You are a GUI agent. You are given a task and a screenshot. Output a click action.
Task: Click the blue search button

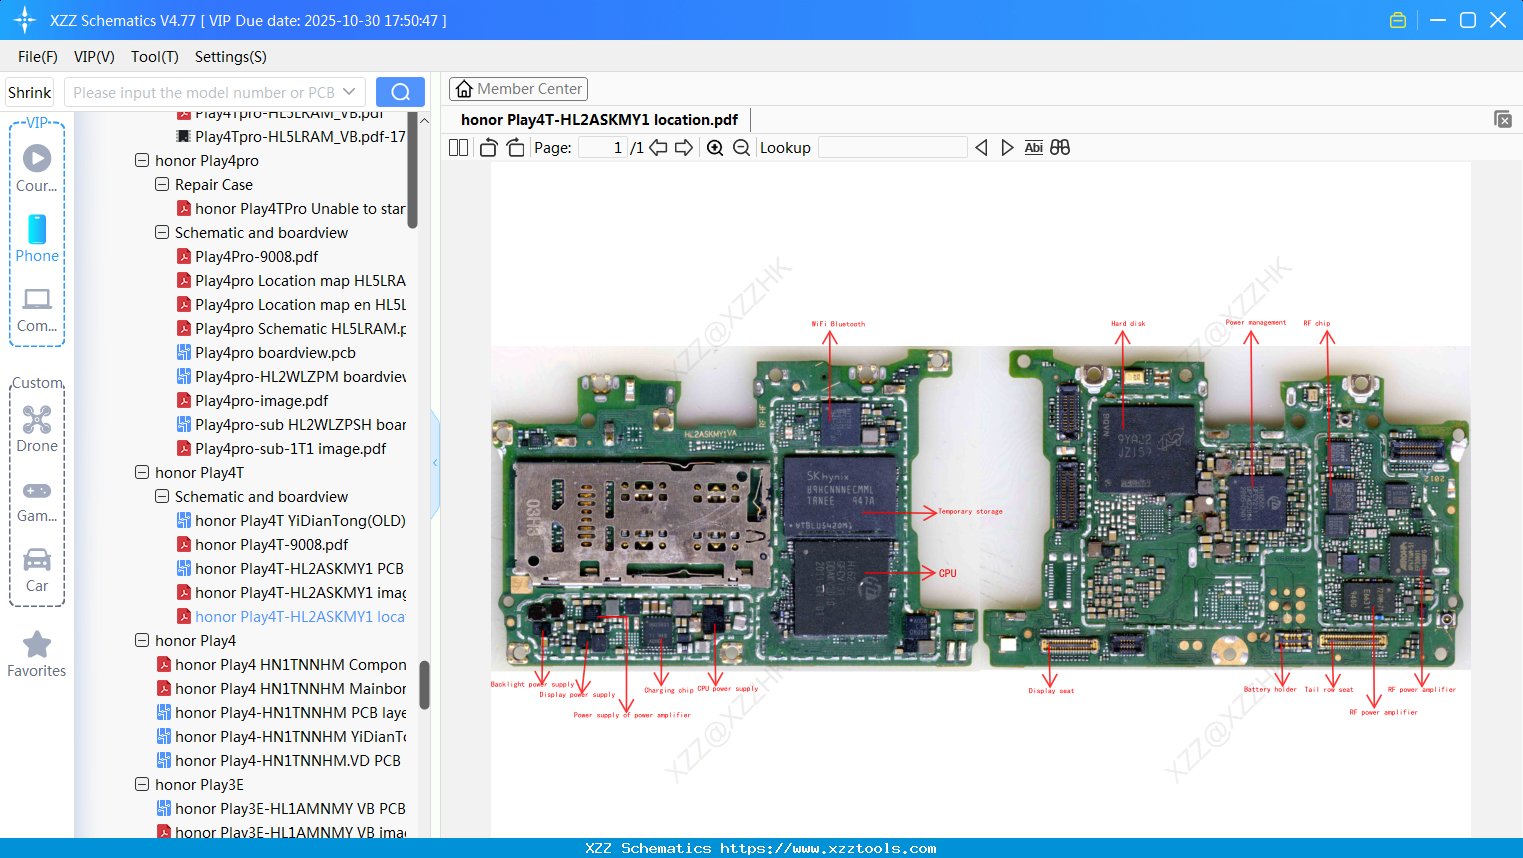pos(400,92)
